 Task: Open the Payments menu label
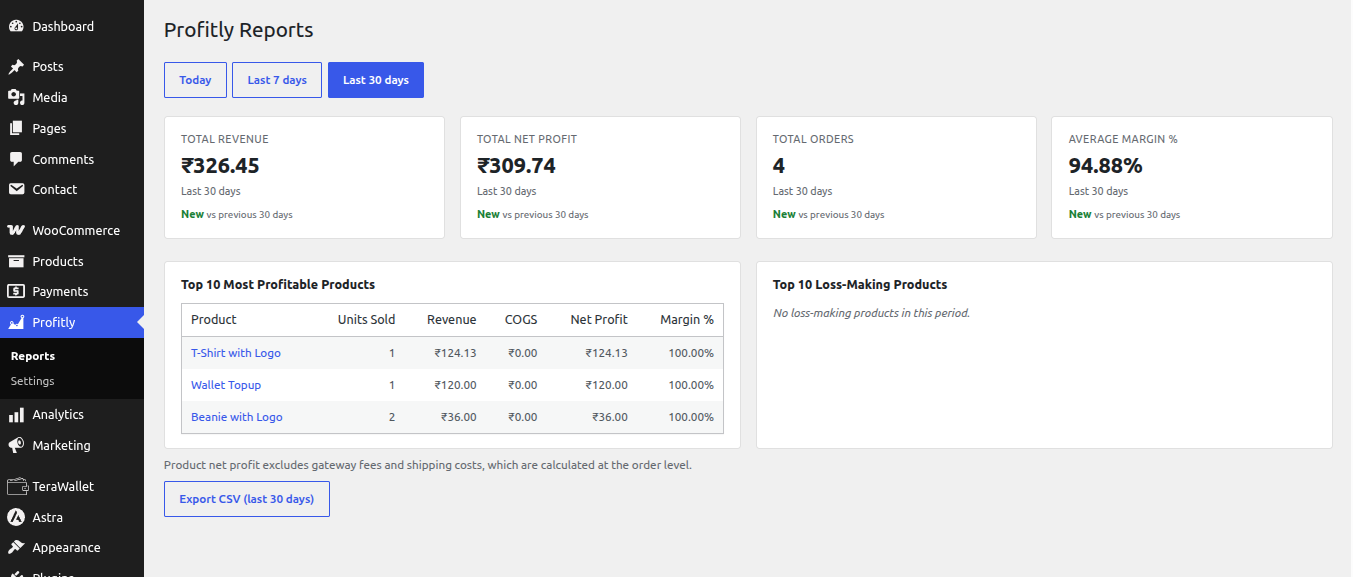pyautogui.click(x=60, y=292)
